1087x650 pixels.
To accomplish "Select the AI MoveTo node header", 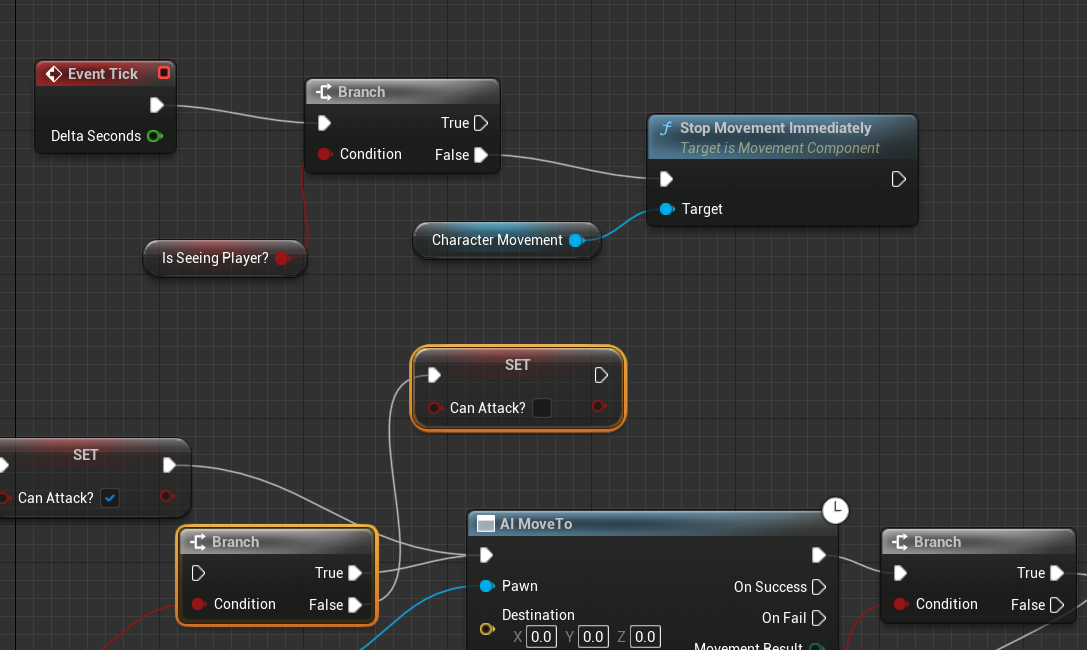I will click(536, 524).
